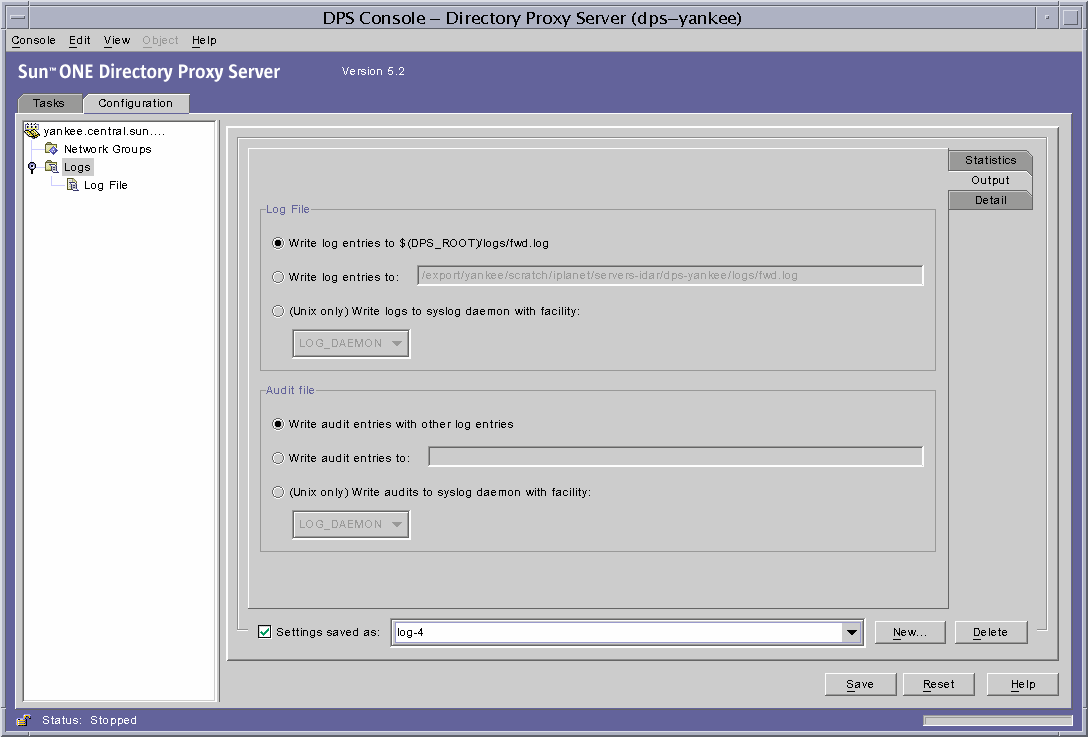The height and width of the screenshot is (737, 1088).
Task: Select 'Write audit entries to:' radio
Action: pos(278,458)
